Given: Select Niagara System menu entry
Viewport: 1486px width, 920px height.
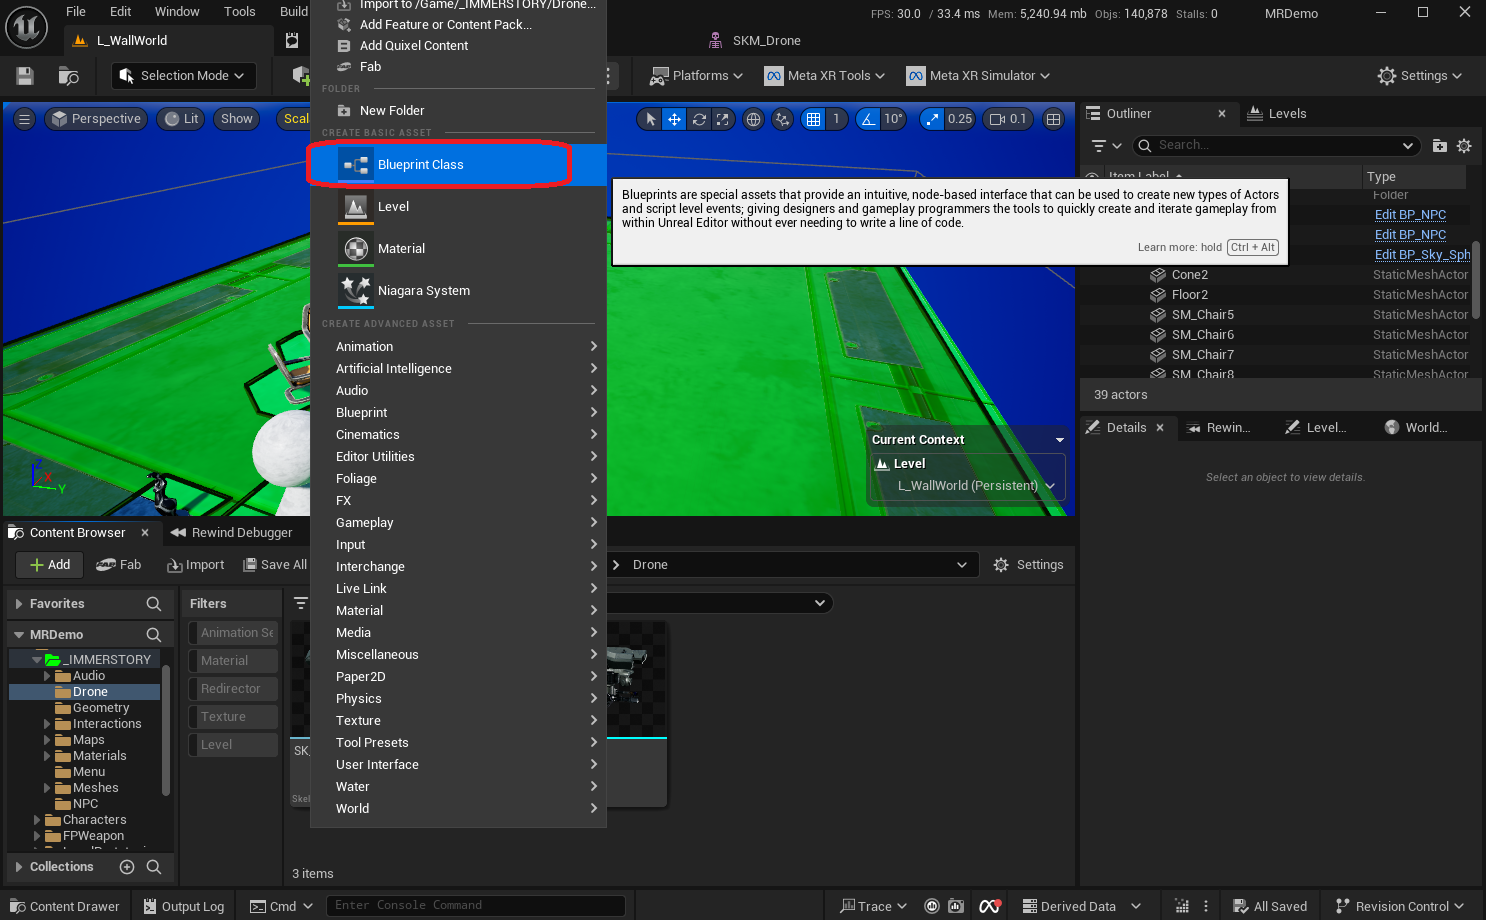Looking at the screenshot, I should tap(424, 291).
